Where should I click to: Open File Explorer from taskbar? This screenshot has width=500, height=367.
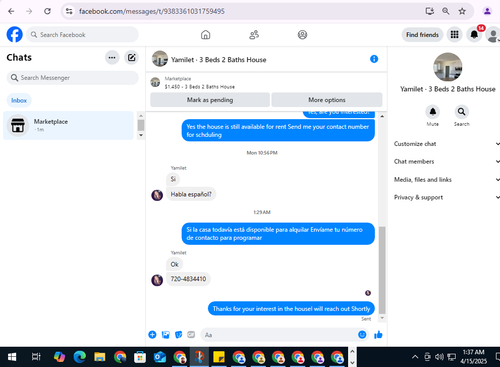point(100,357)
